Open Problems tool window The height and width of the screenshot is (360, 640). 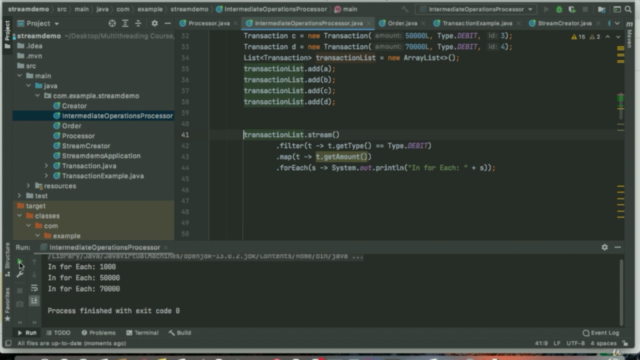pos(98,333)
